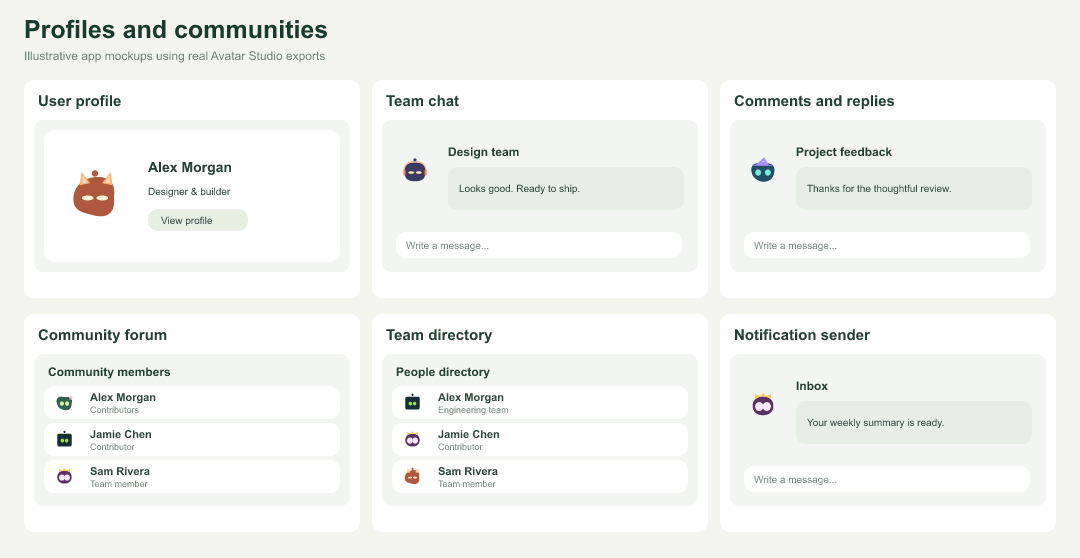
Task: Open the View profile button
Action: pyautogui.click(x=198, y=220)
